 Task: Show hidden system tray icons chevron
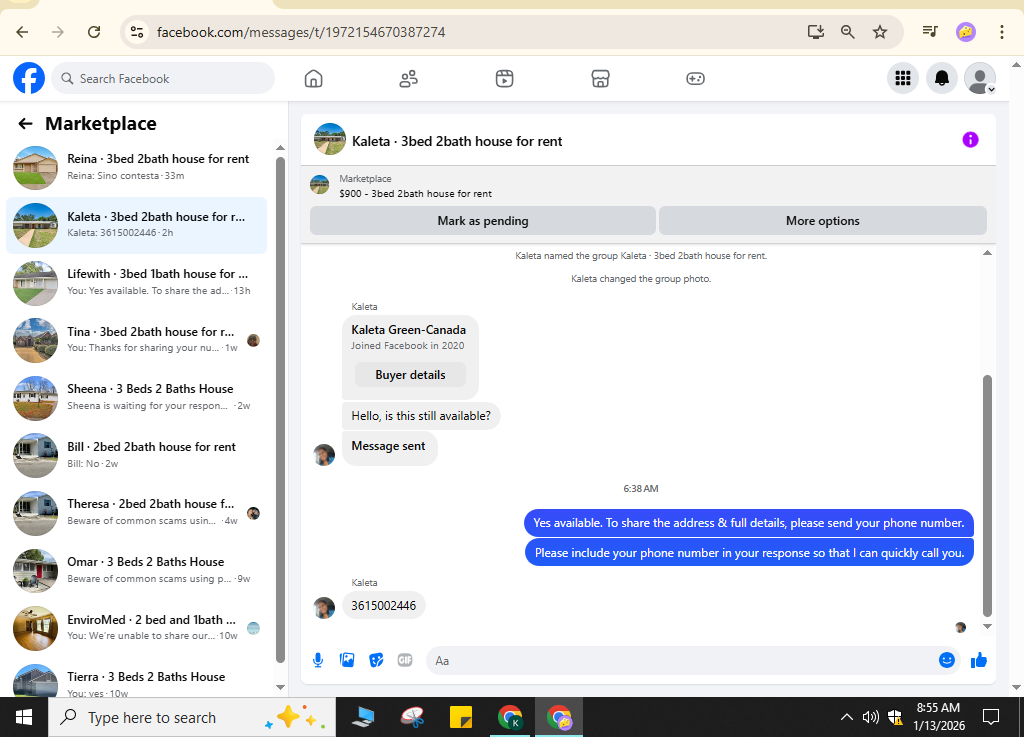[846, 717]
